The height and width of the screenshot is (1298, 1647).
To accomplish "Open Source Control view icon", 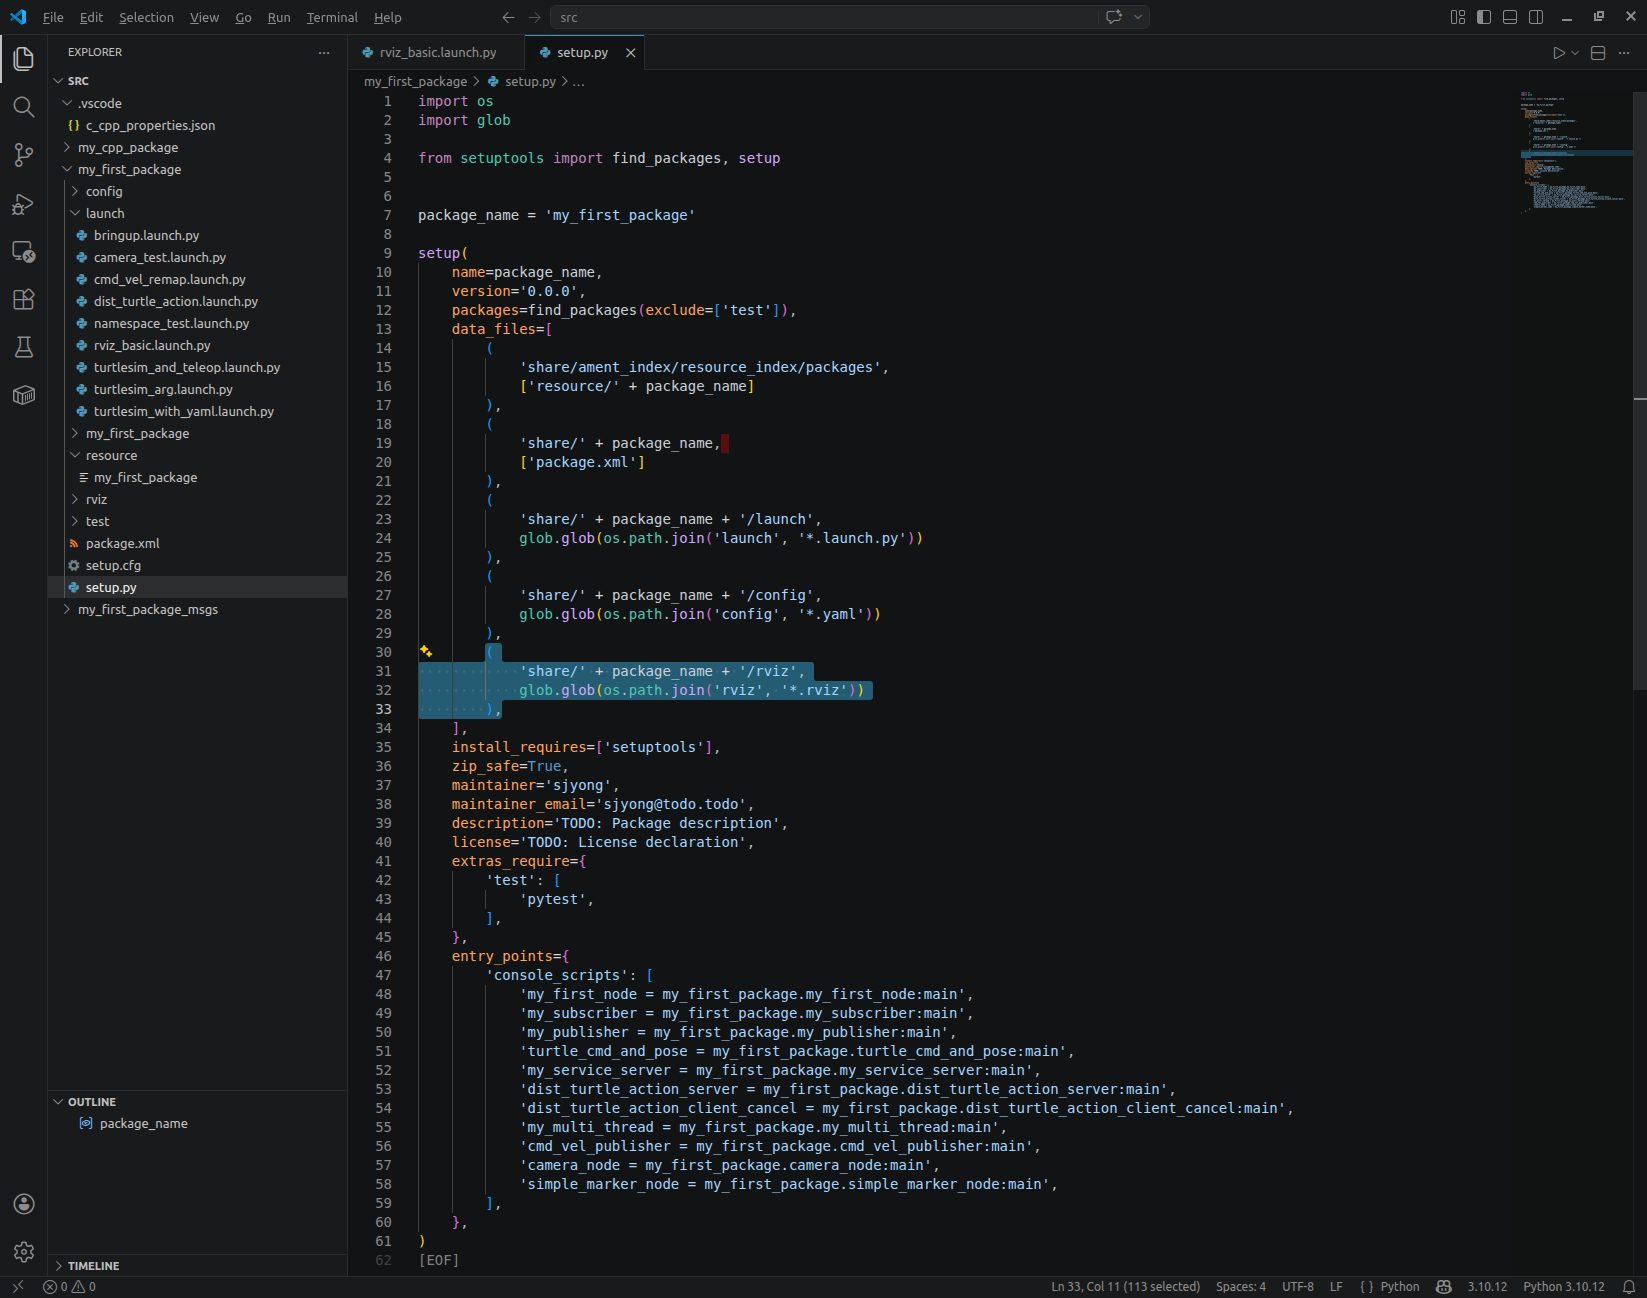I will point(24,155).
